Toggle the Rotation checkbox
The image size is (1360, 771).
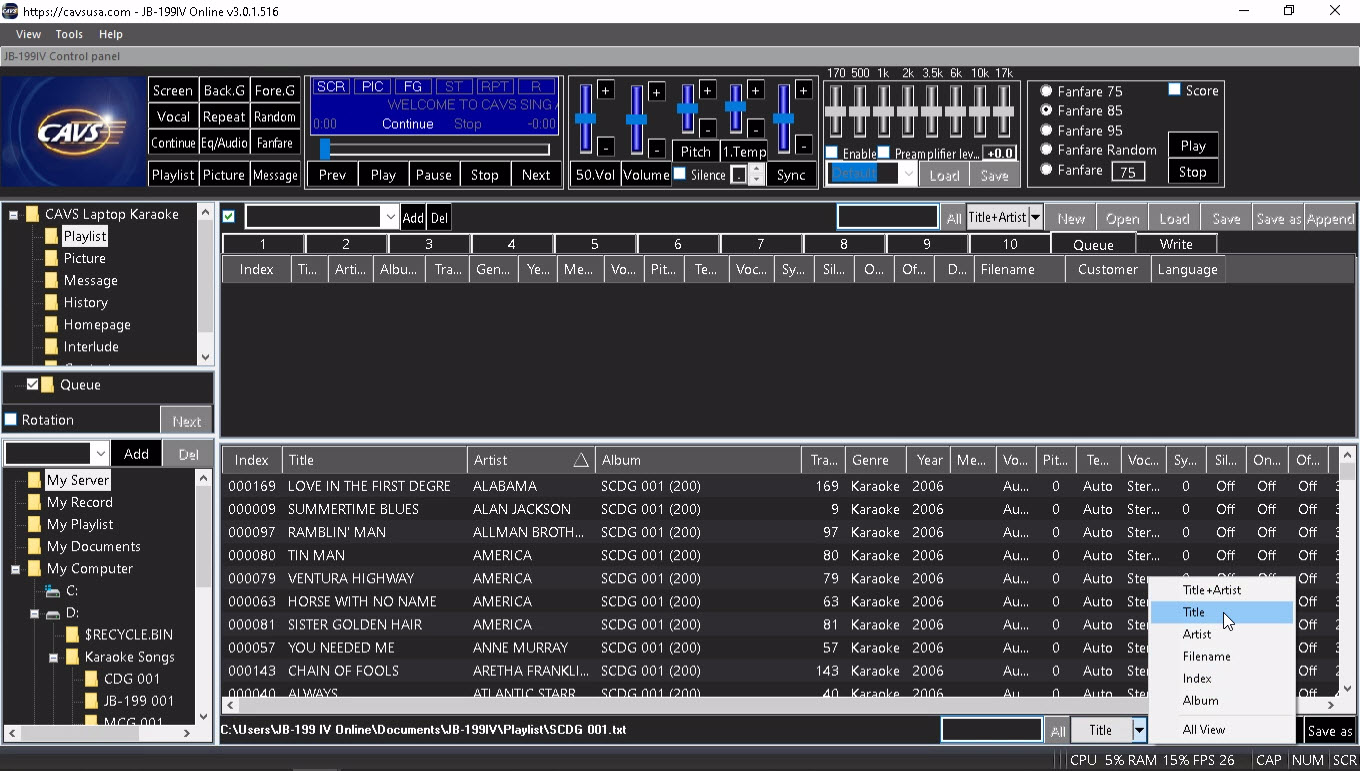coord(11,420)
